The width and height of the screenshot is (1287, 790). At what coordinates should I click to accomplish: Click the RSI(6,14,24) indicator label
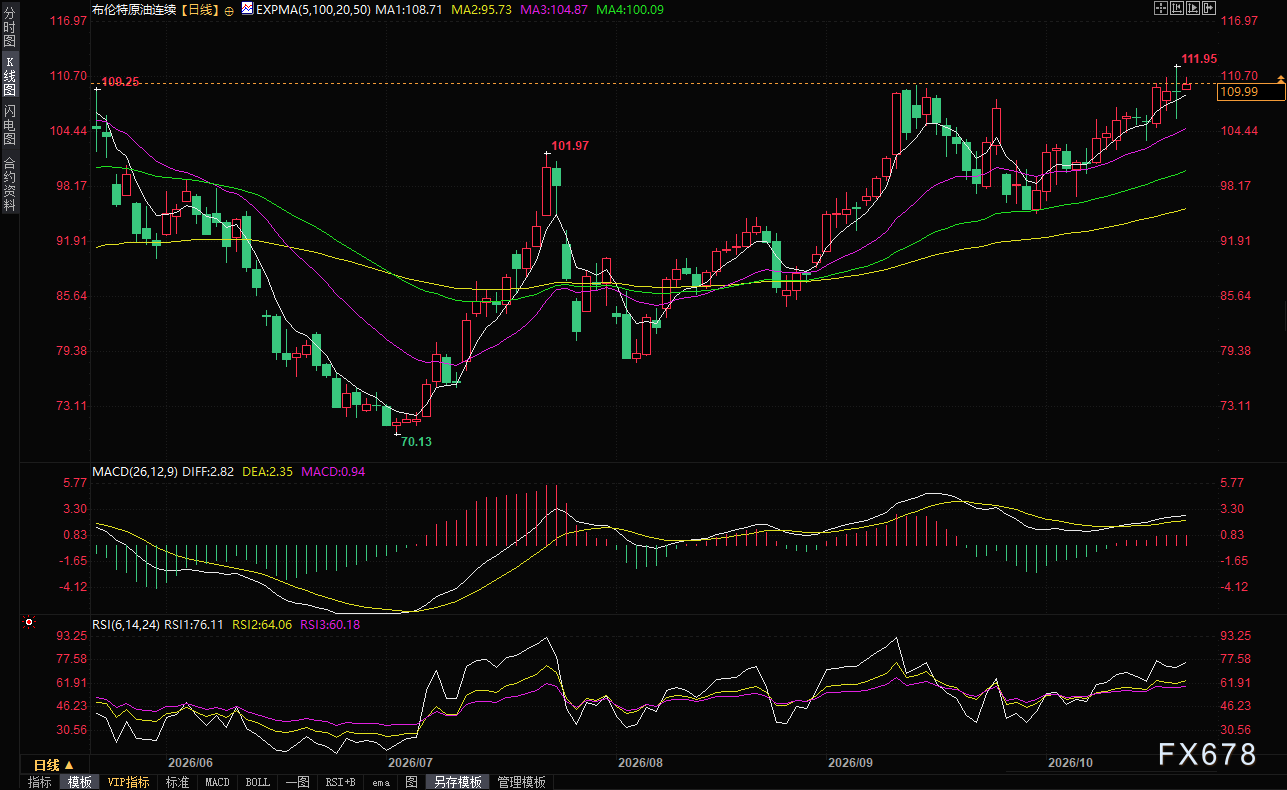(125, 624)
